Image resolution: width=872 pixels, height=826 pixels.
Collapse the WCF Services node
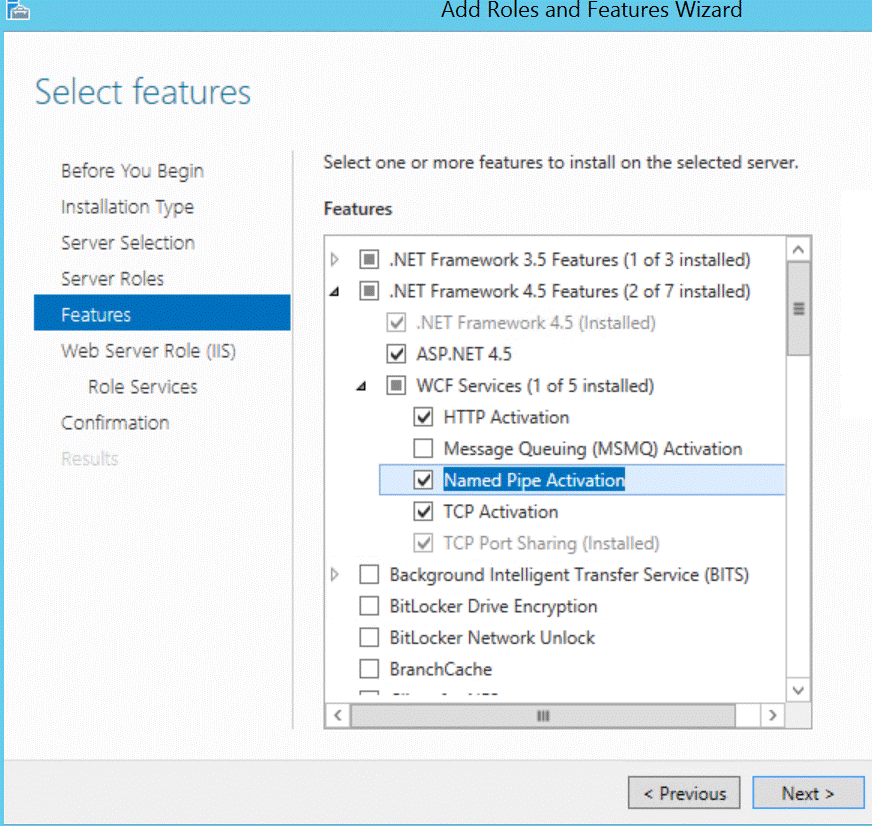[x=362, y=386]
